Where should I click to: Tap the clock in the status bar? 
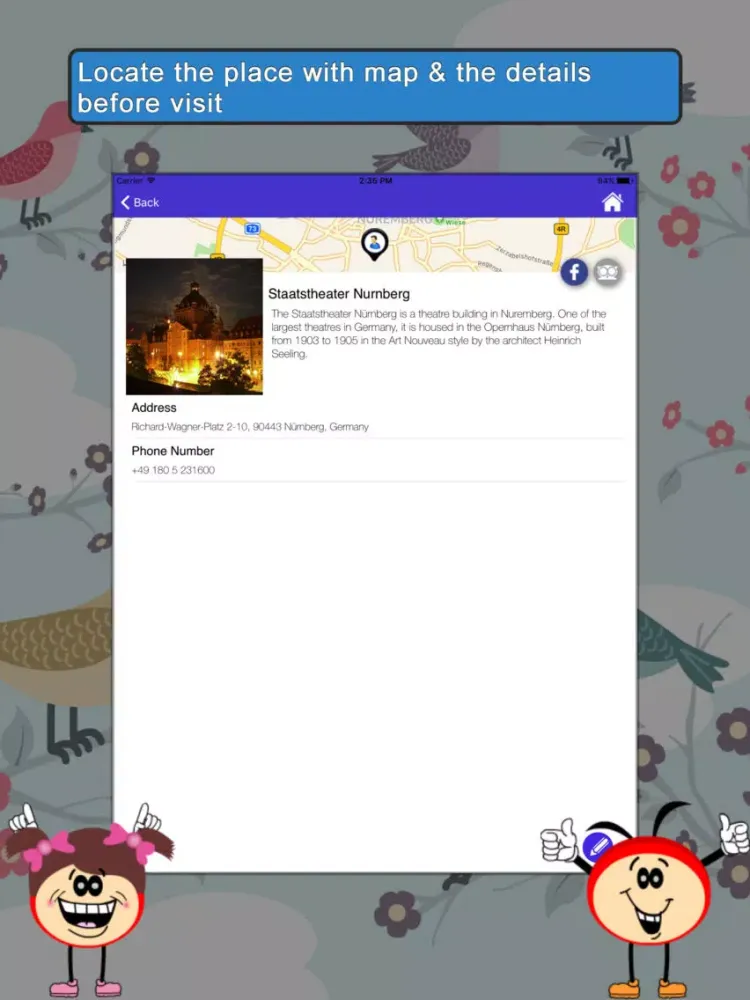click(x=376, y=181)
